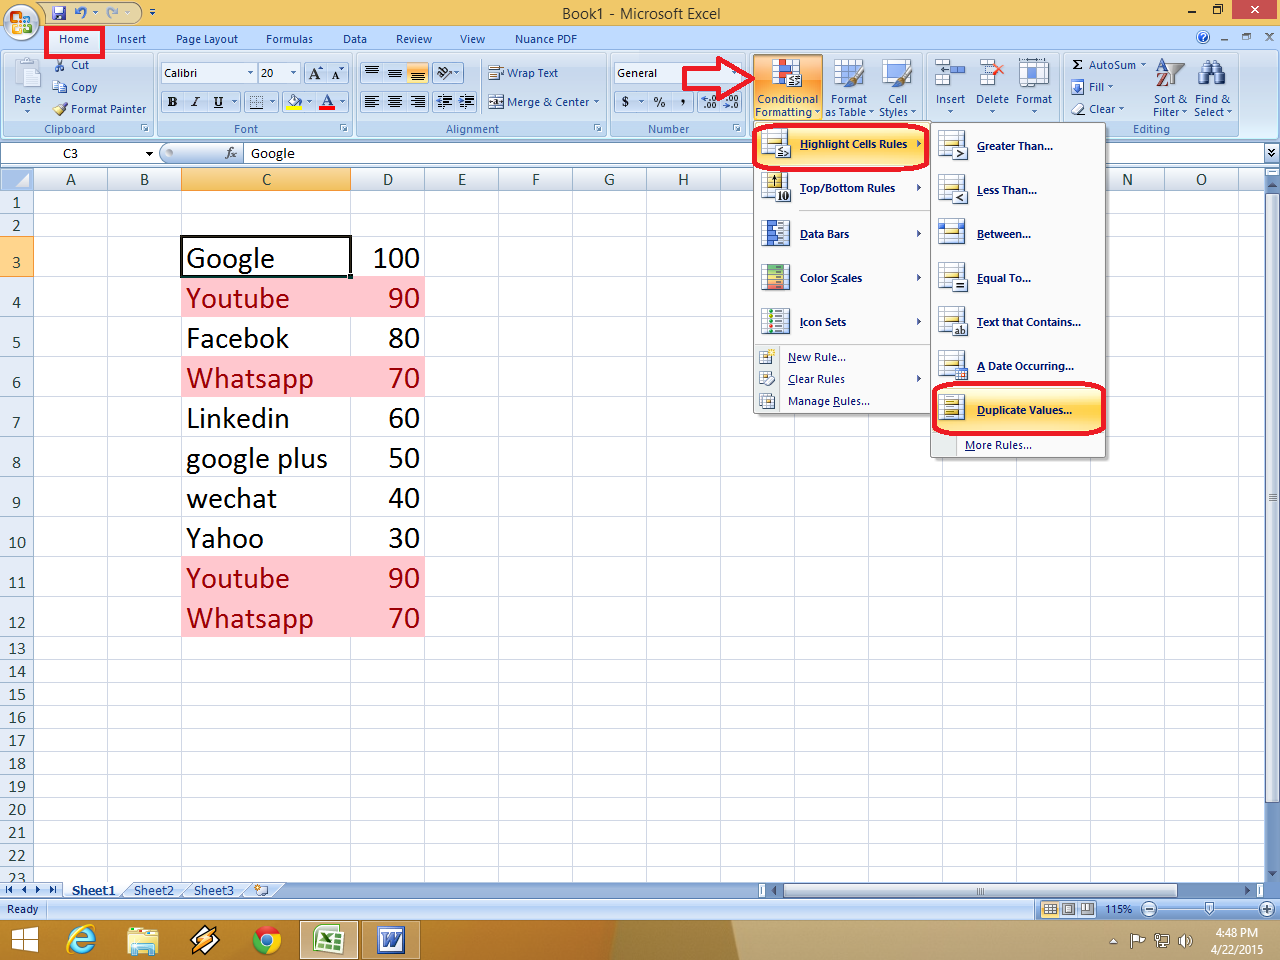The image size is (1280, 960).
Task: Center the cell text horizontally
Action: click(x=395, y=102)
